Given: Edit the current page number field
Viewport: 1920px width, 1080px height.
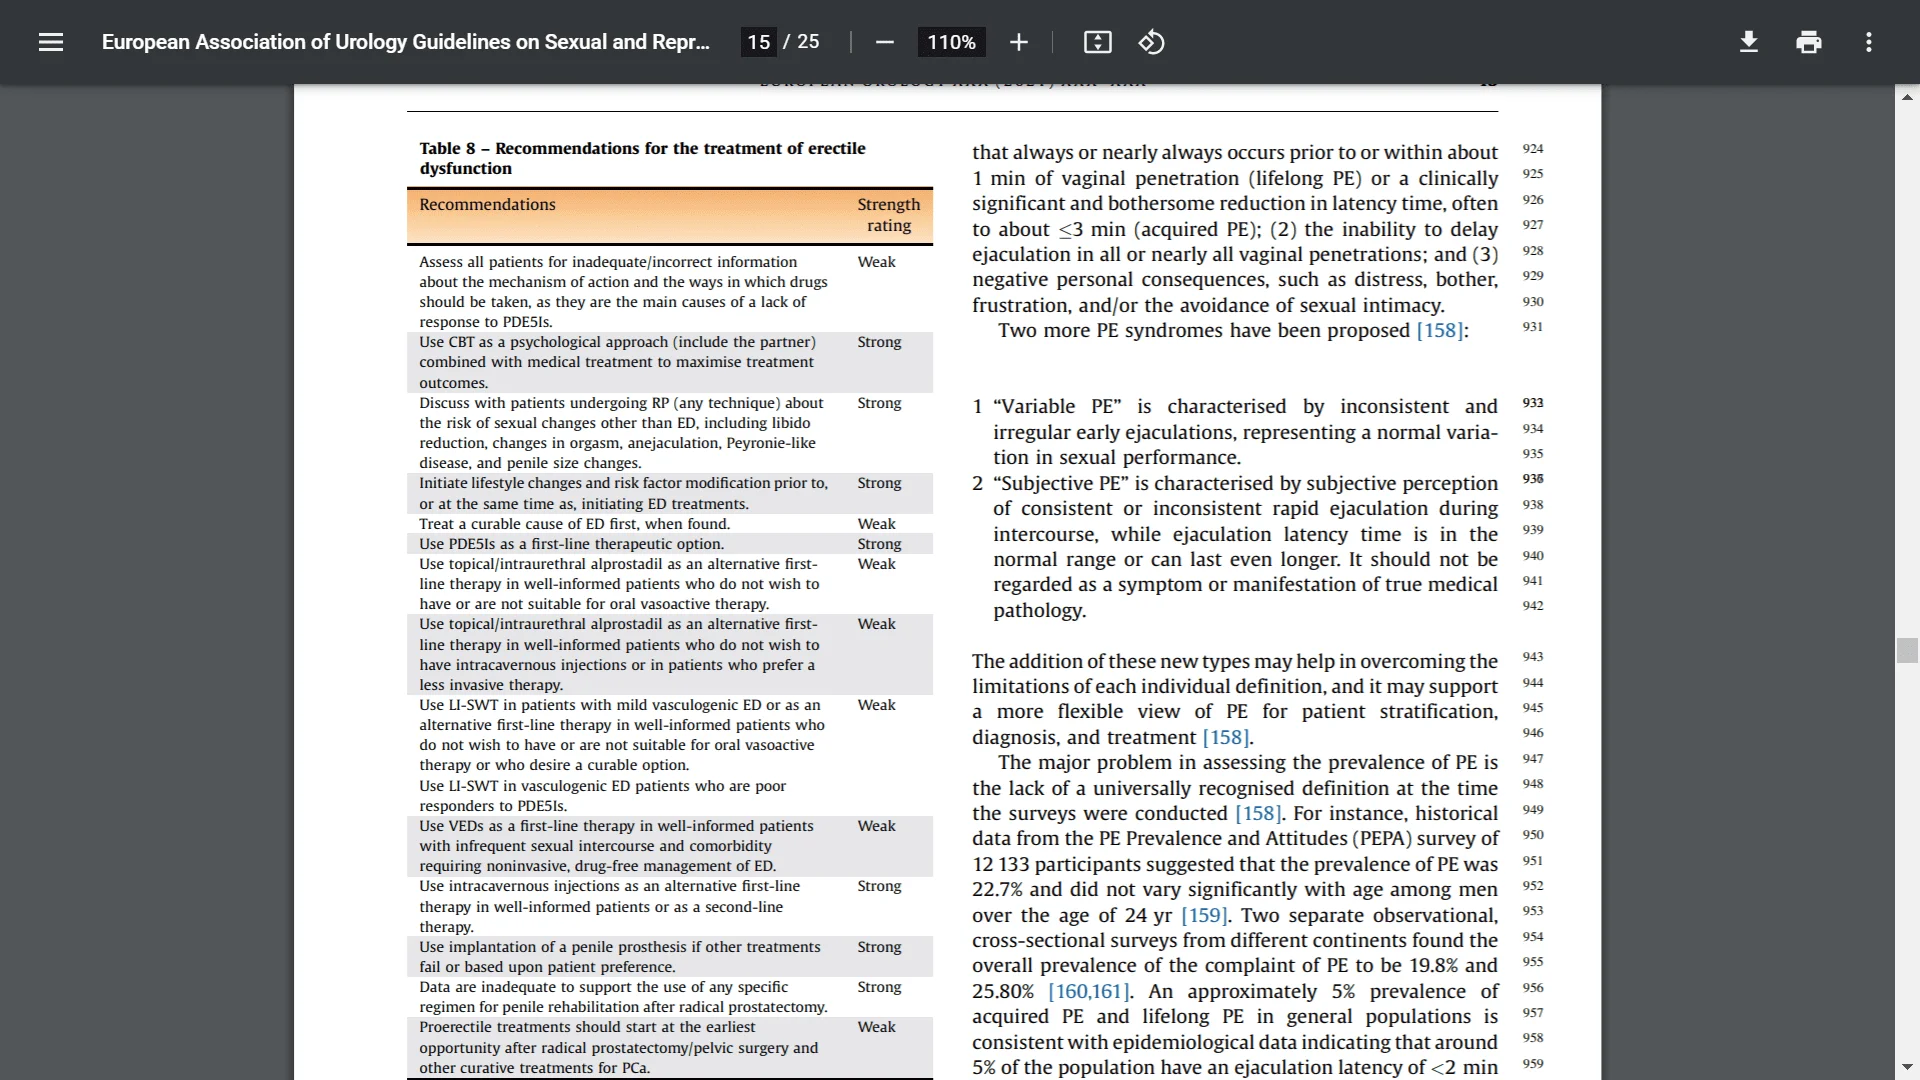Looking at the screenshot, I should click(759, 42).
